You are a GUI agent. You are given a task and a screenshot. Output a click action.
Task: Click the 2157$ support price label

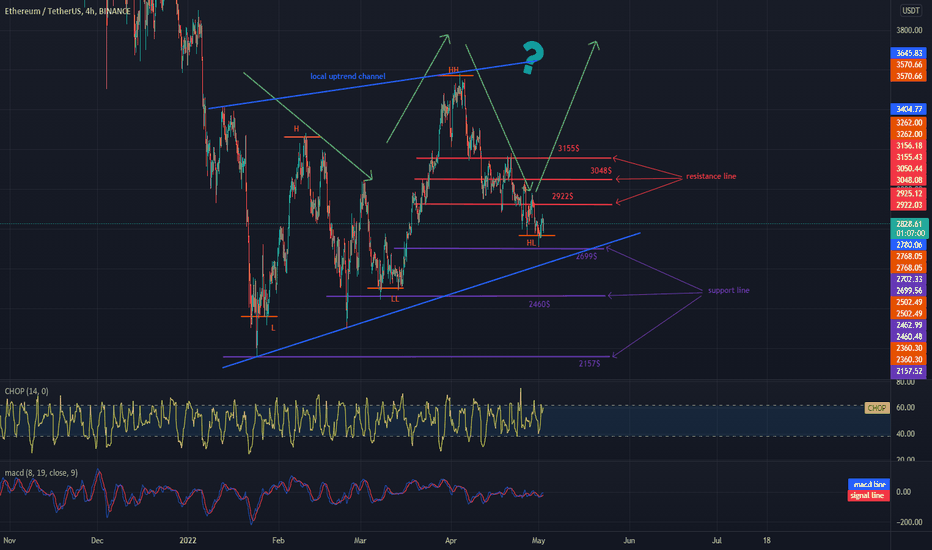[589, 363]
